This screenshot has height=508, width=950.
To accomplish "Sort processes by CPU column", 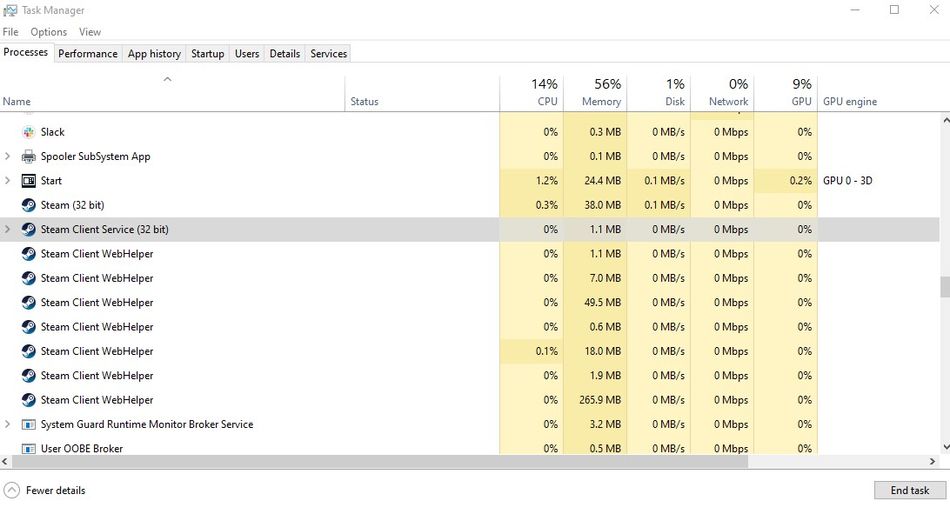I will 531,94.
